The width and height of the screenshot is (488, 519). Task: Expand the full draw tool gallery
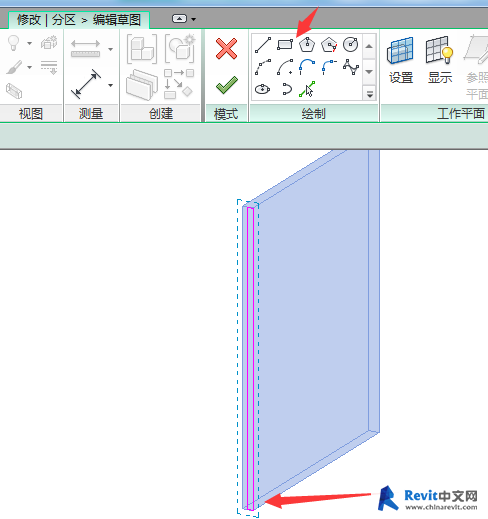[x=369, y=94]
